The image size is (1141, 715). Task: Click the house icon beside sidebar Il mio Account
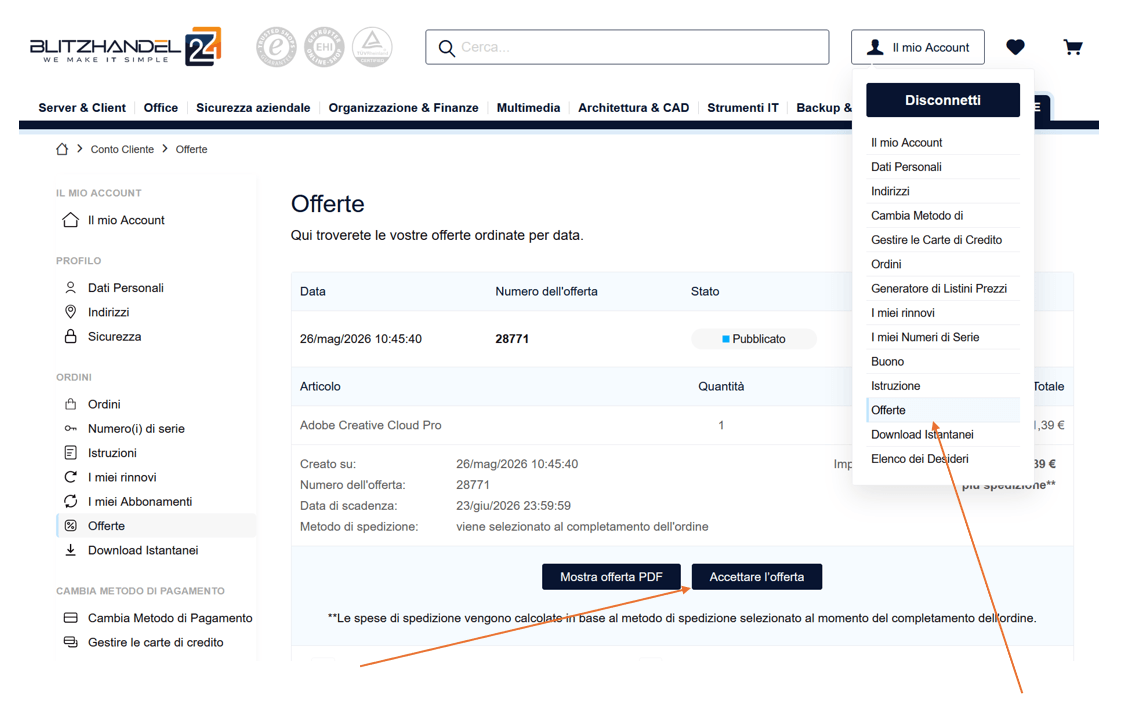coord(71,220)
